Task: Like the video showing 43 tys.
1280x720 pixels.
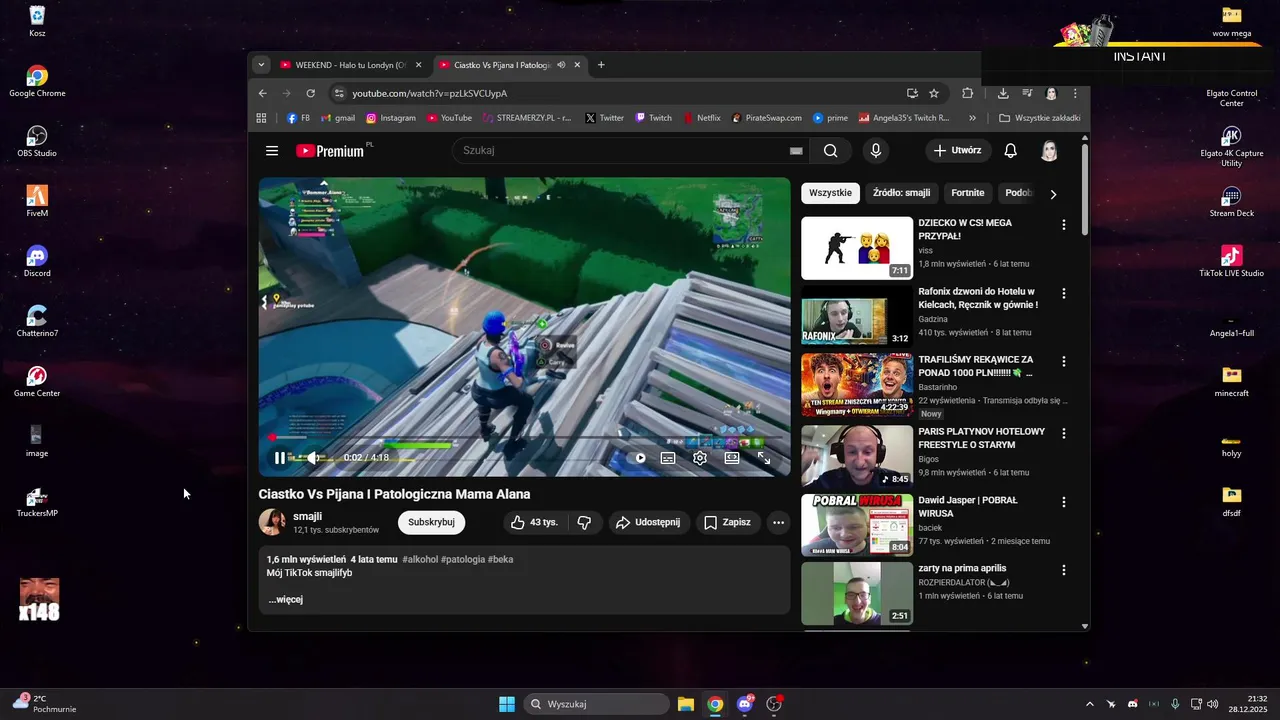Action: tap(534, 522)
